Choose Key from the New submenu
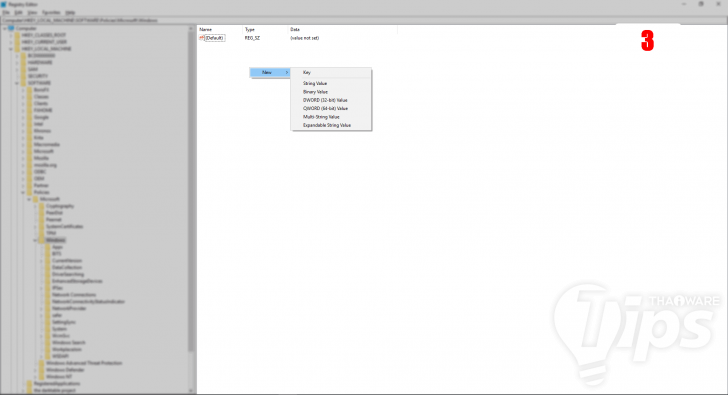Viewport: 728px width, 395px height. [331, 72]
